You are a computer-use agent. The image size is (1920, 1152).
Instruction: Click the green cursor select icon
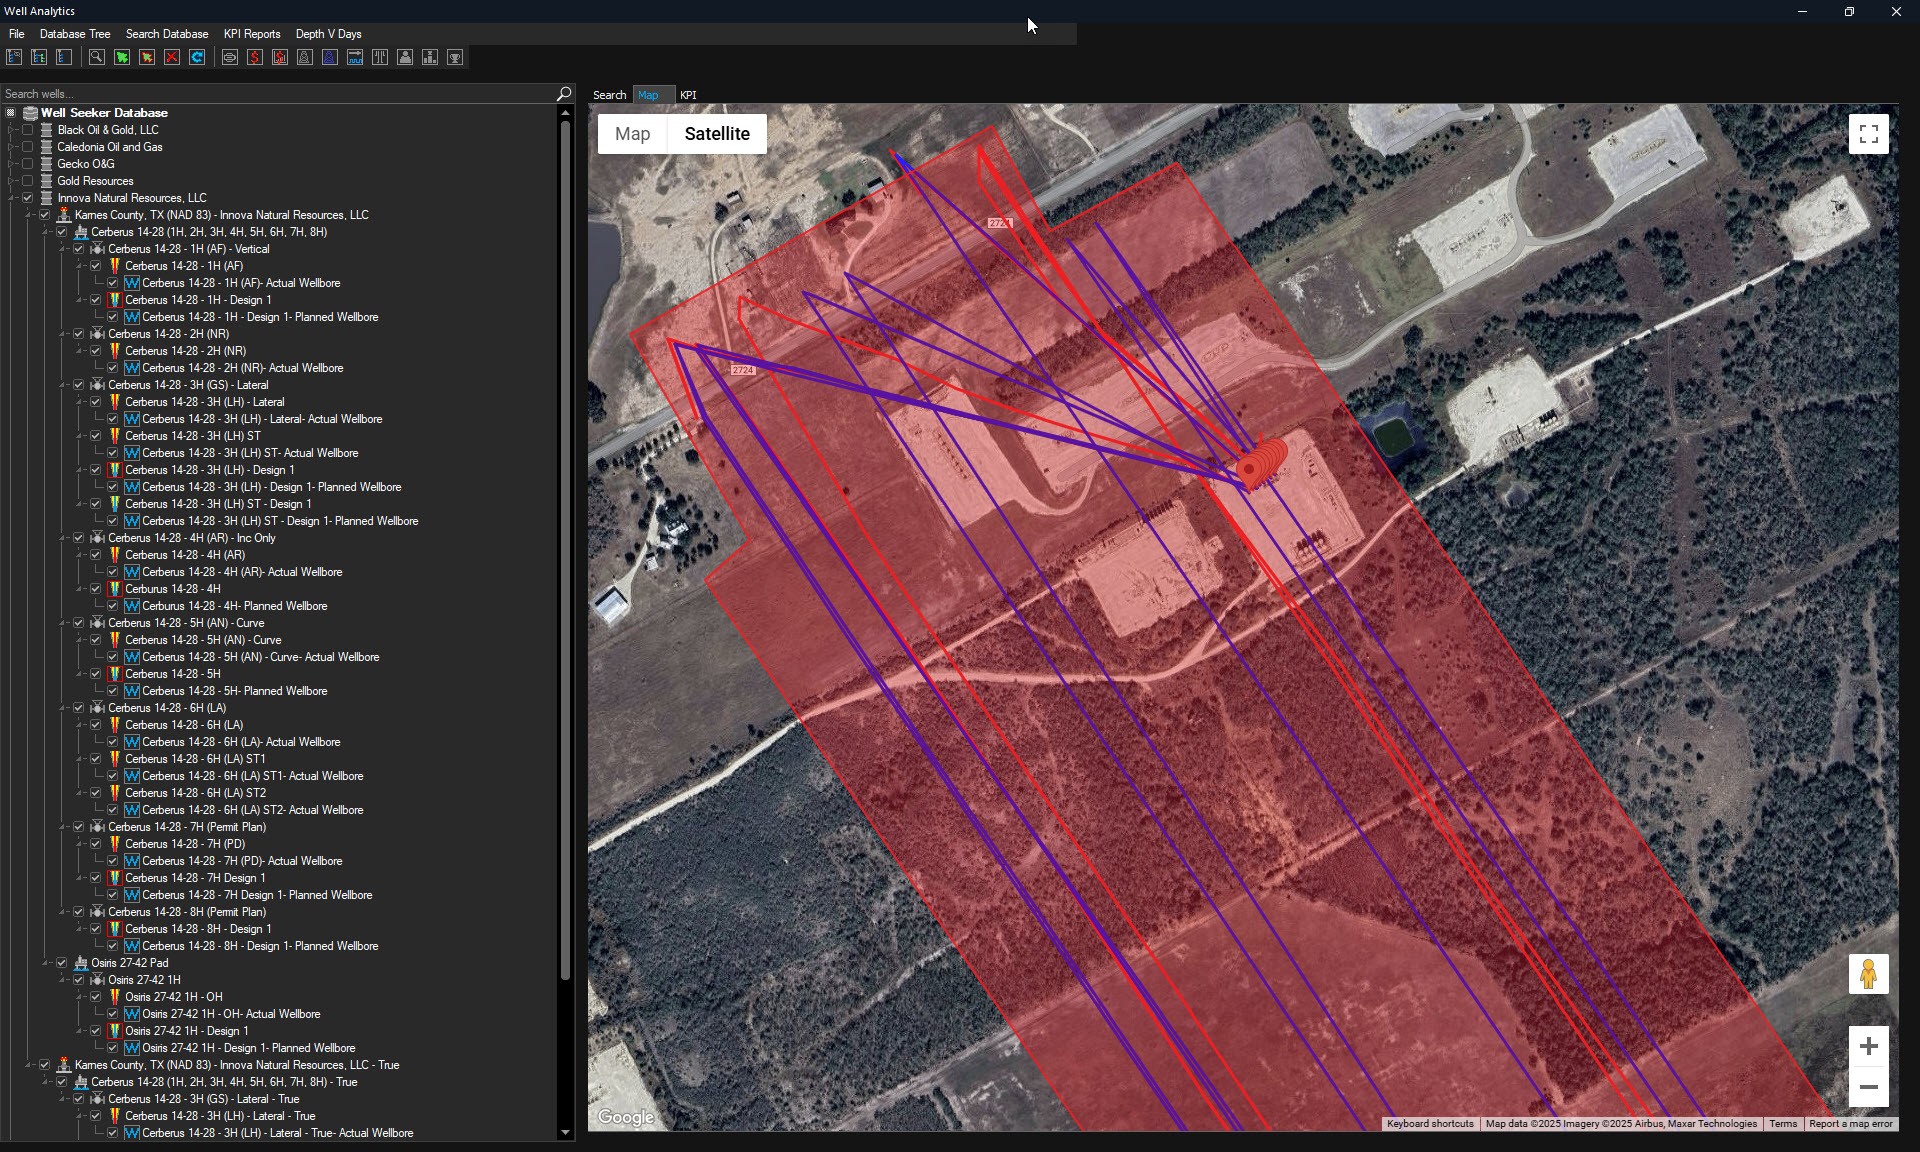pyautogui.click(x=122, y=58)
